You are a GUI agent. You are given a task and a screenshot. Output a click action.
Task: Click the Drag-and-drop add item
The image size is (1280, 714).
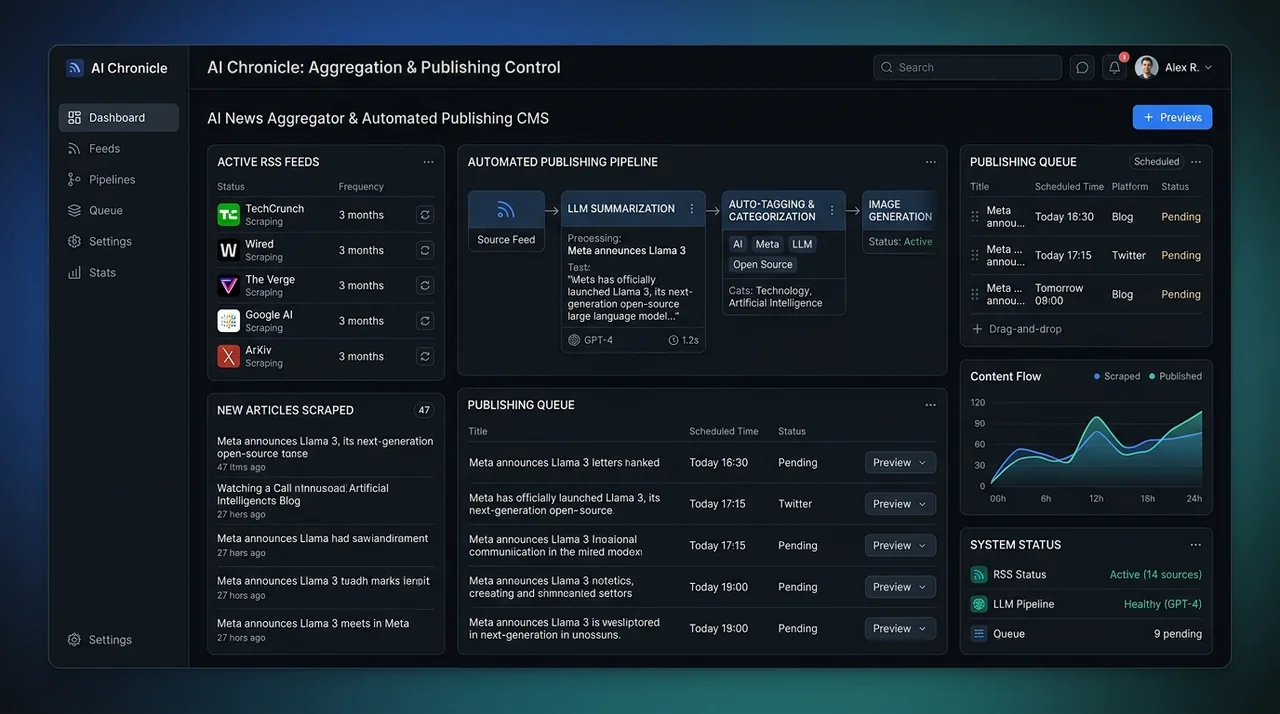[1017, 329]
